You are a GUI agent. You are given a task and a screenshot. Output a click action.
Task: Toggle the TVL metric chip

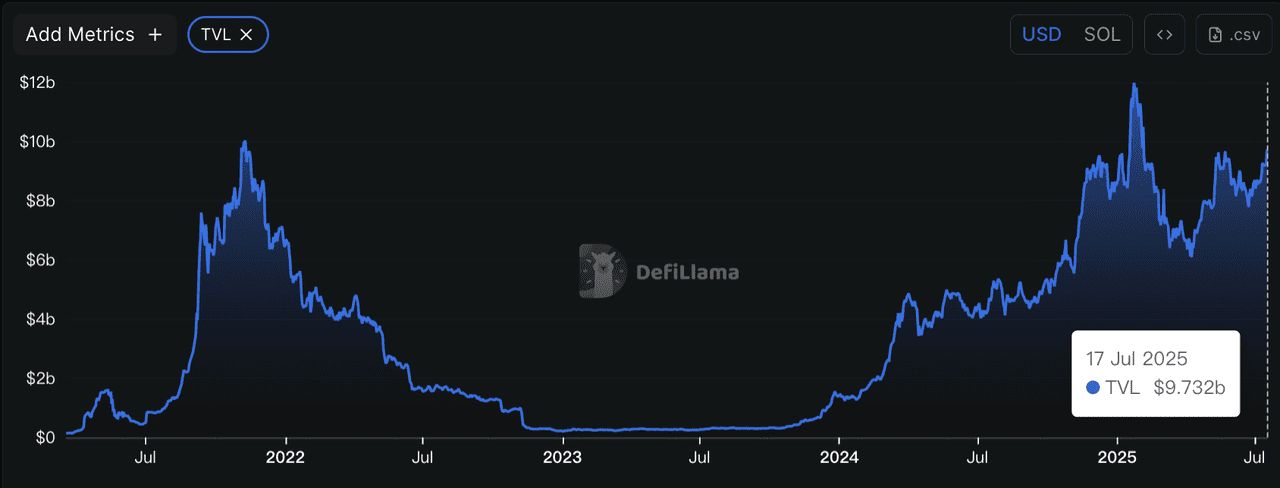click(216, 35)
